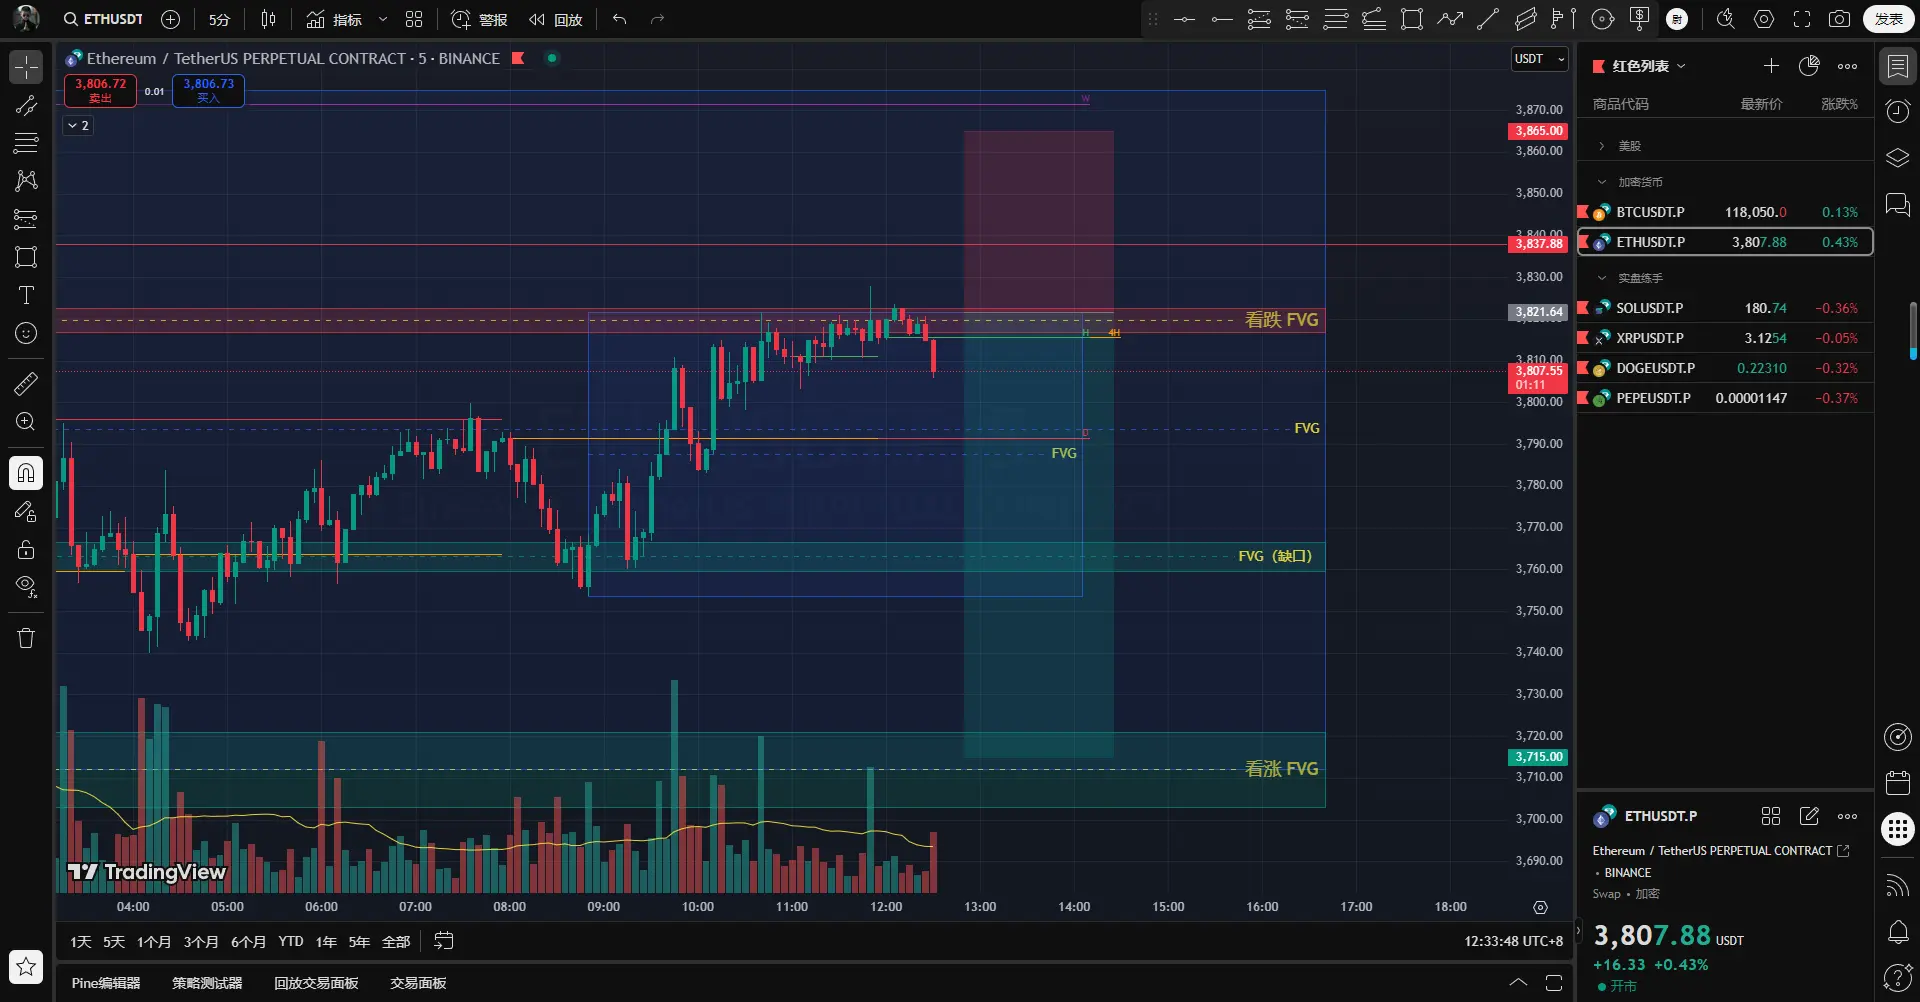This screenshot has width=1920, height=1002.
Task: Switch range to 3个月
Action: point(201,942)
